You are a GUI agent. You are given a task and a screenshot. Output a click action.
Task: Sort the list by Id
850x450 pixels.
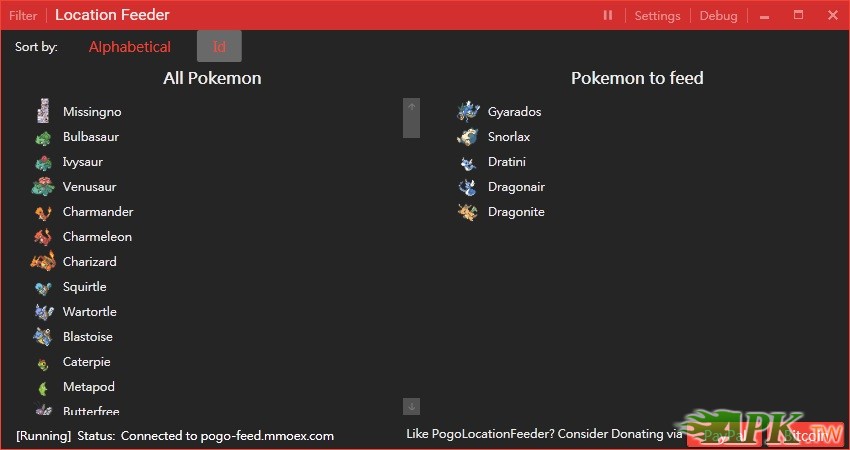tap(219, 47)
